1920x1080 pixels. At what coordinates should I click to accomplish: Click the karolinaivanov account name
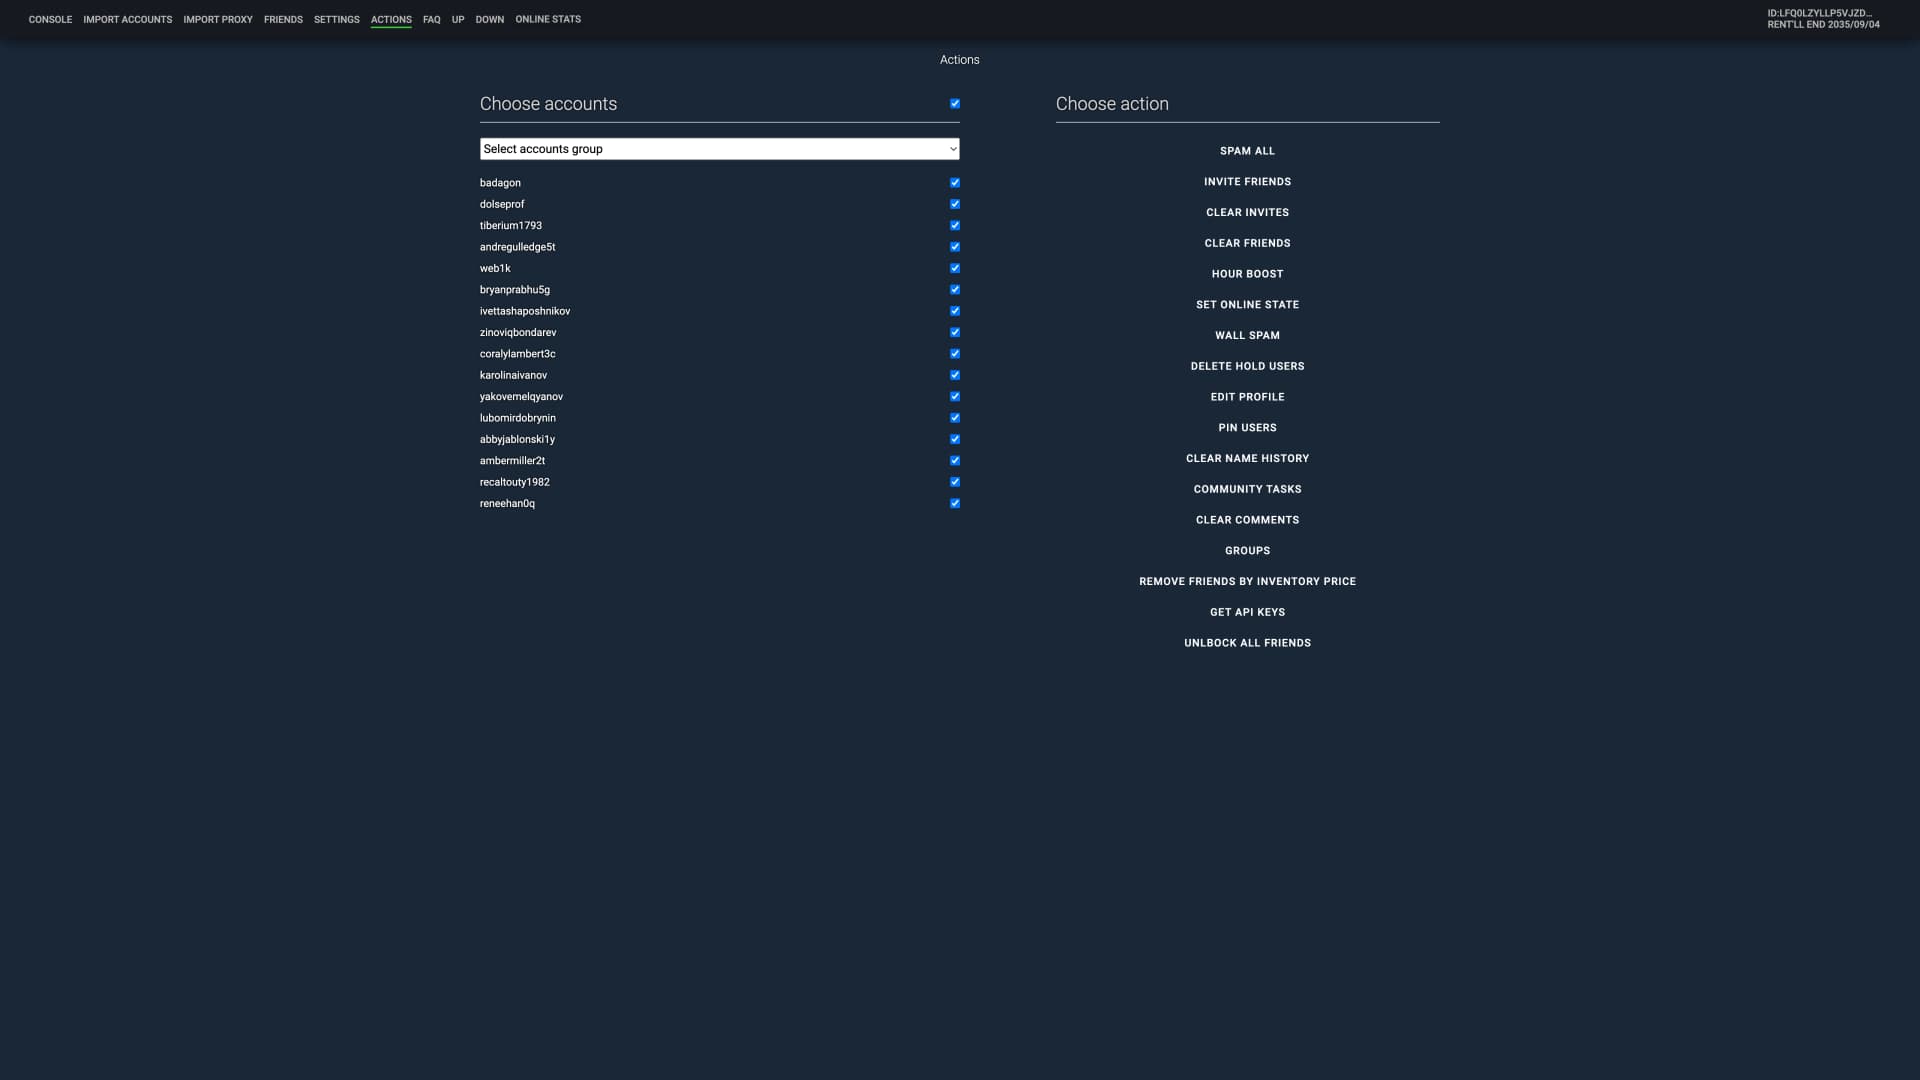tap(513, 375)
